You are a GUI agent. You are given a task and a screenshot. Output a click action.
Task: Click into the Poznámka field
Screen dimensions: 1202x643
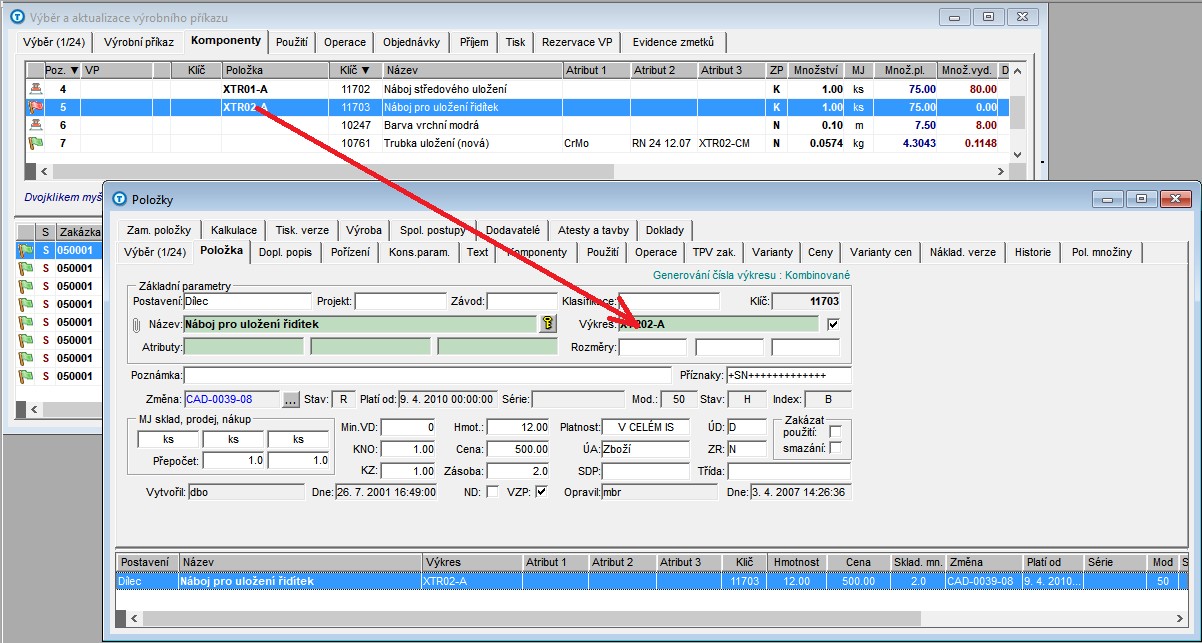(x=428, y=375)
